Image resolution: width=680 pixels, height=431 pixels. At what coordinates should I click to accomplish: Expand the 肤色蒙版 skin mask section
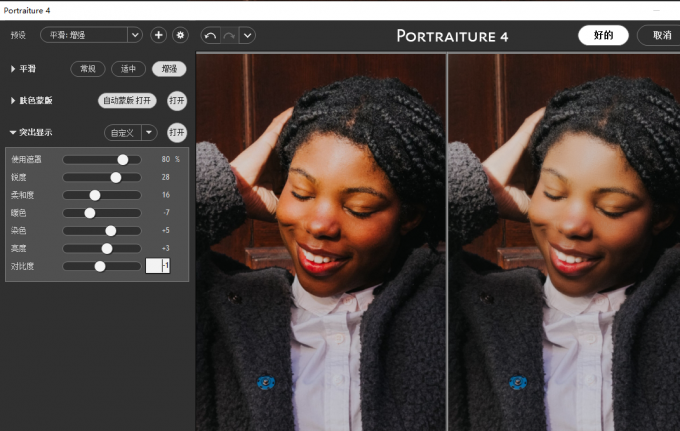point(13,101)
